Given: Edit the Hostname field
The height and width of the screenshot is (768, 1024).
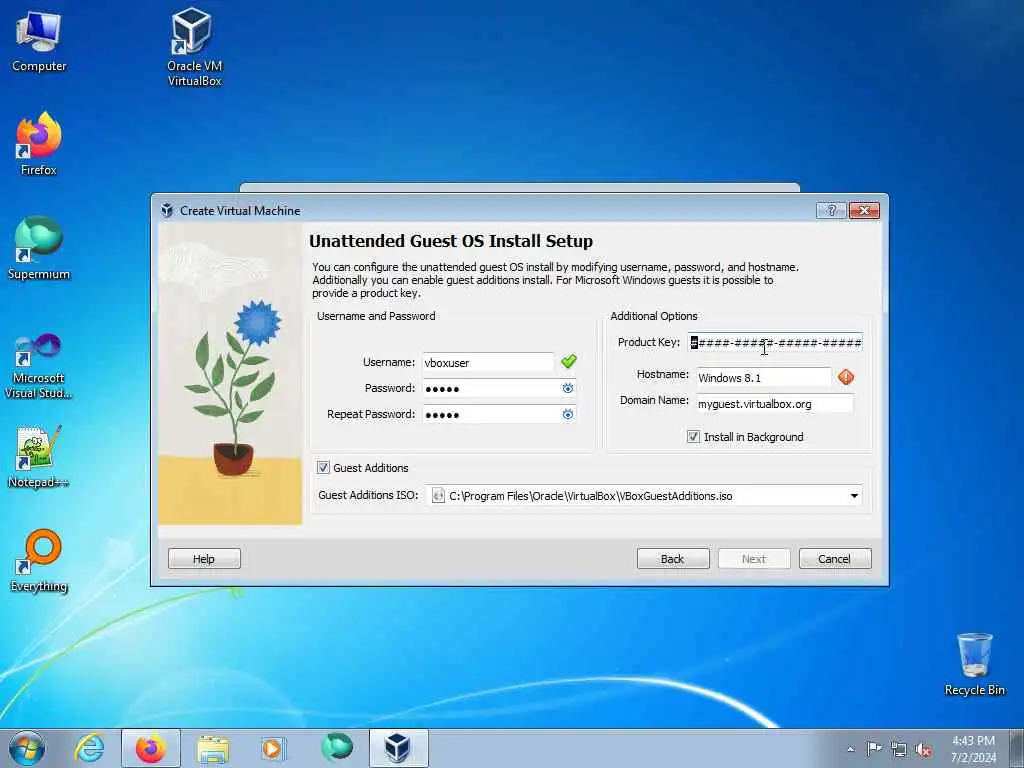Looking at the screenshot, I should 763,377.
